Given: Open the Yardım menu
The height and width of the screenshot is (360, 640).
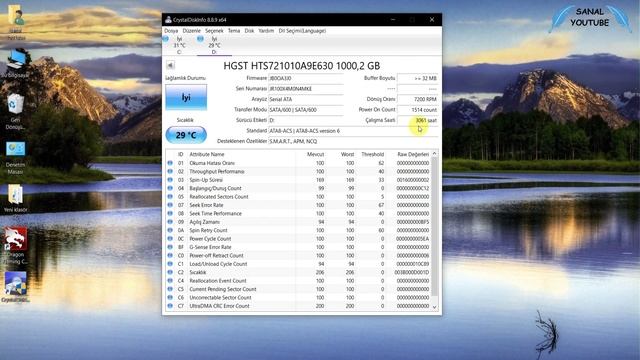Looking at the screenshot, I should point(266,31).
